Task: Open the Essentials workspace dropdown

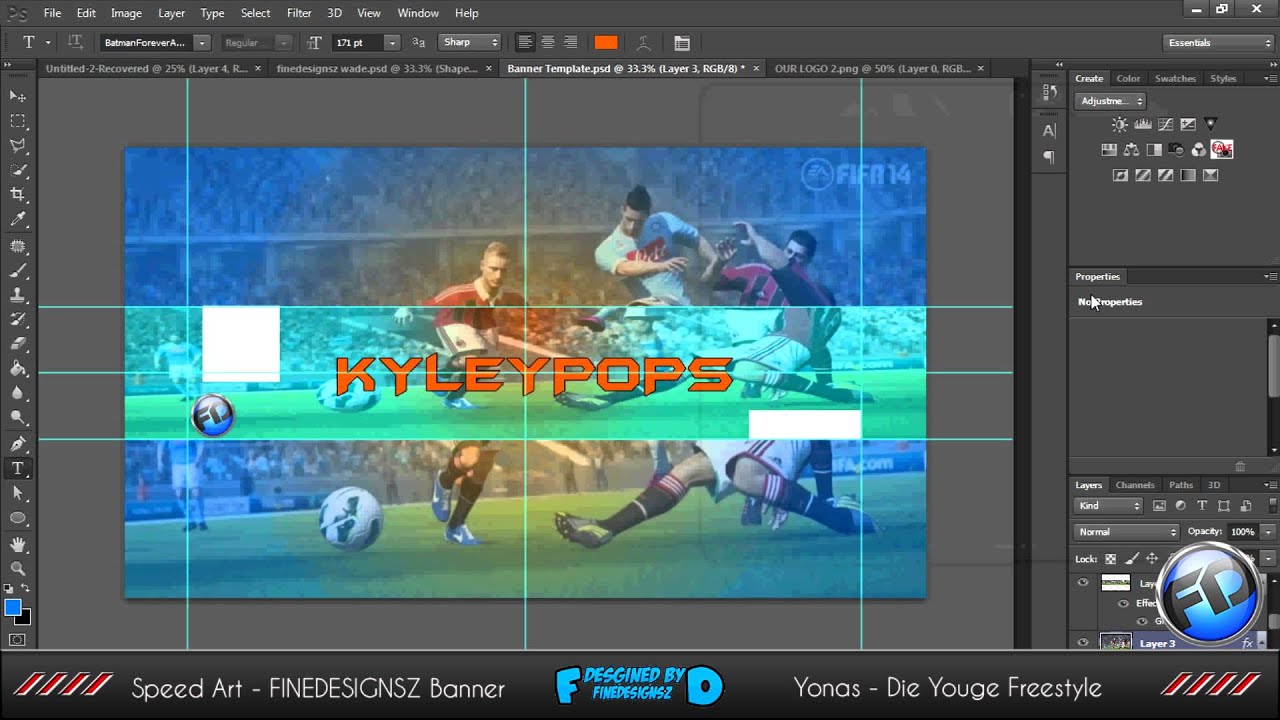Action: pos(1219,43)
